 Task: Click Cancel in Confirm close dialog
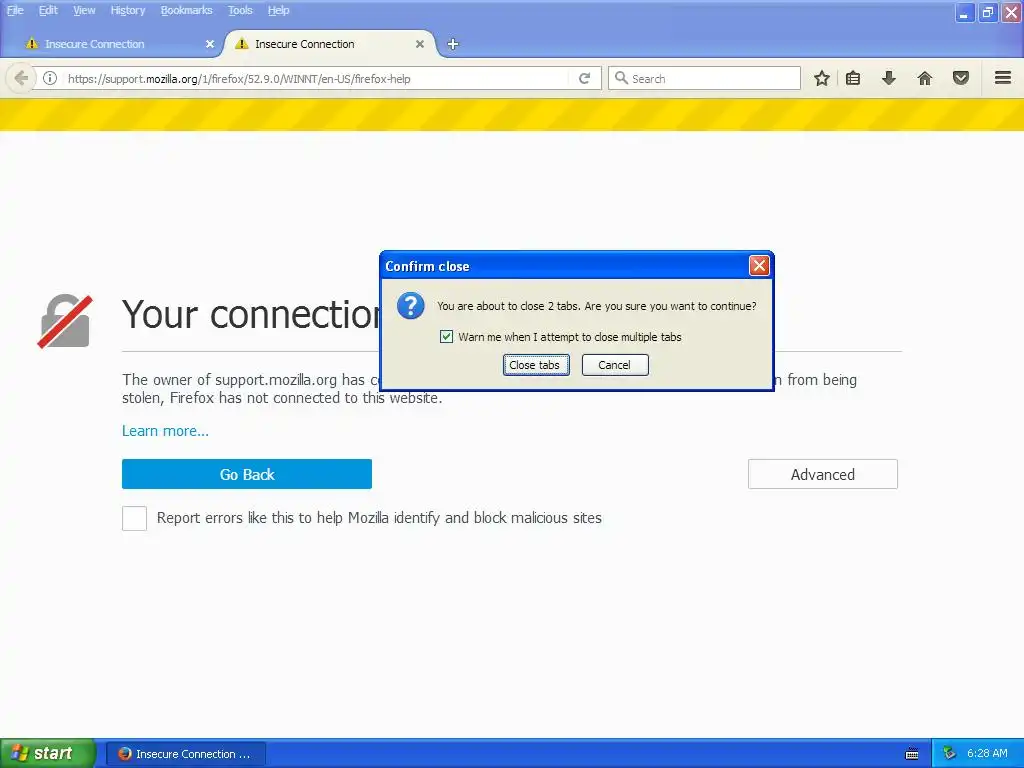(615, 365)
